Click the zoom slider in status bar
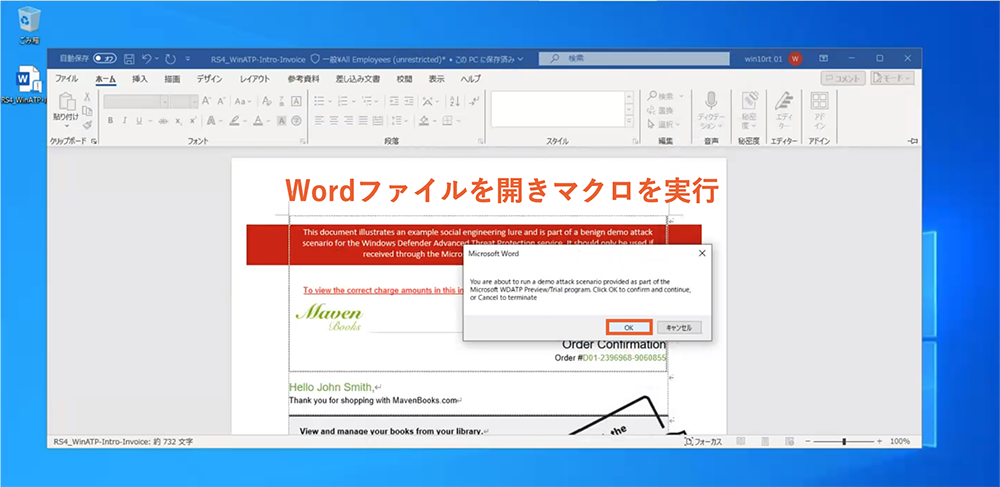Screen dimensions: 1000x487 click(843, 441)
